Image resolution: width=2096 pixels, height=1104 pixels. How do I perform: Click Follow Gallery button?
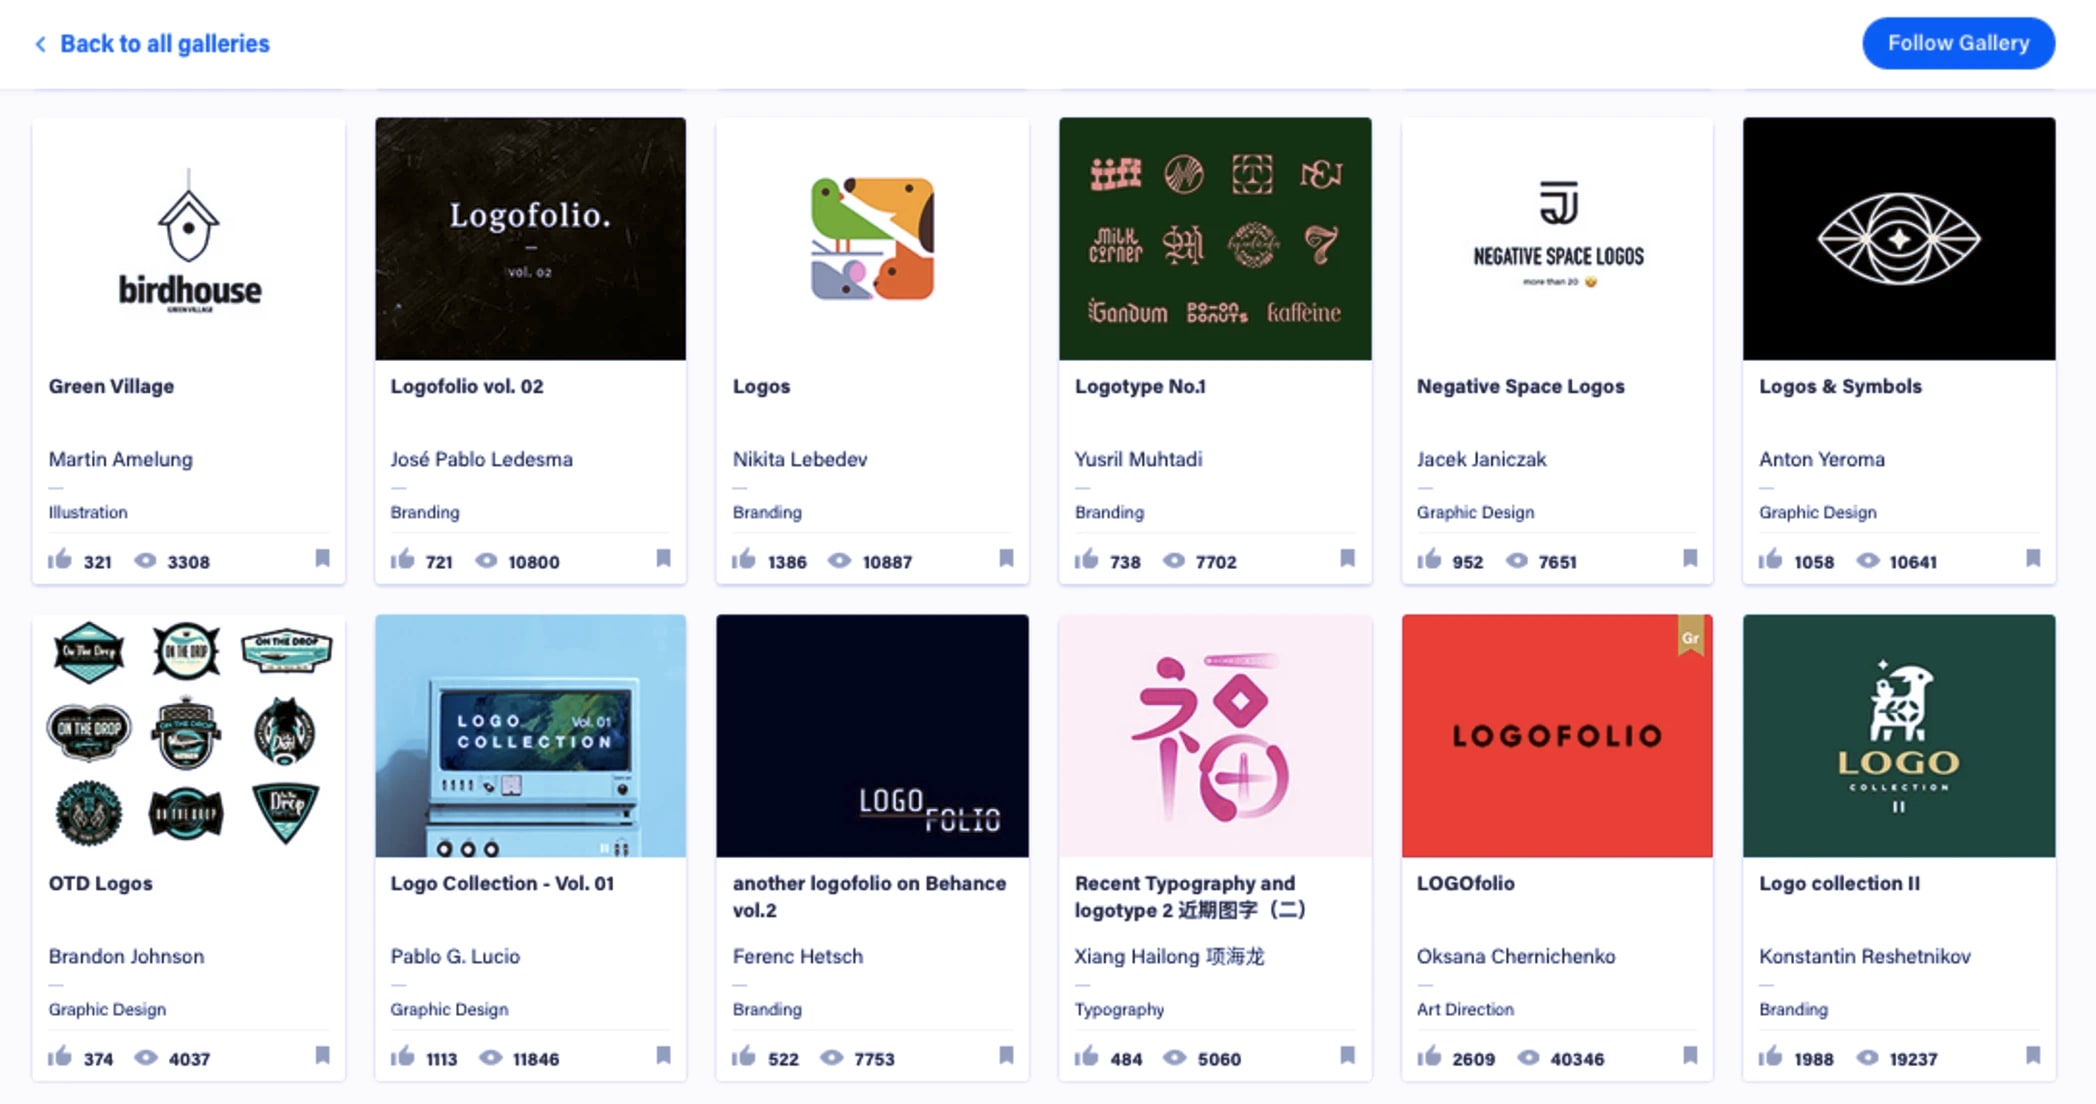(x=1957, y=43)
